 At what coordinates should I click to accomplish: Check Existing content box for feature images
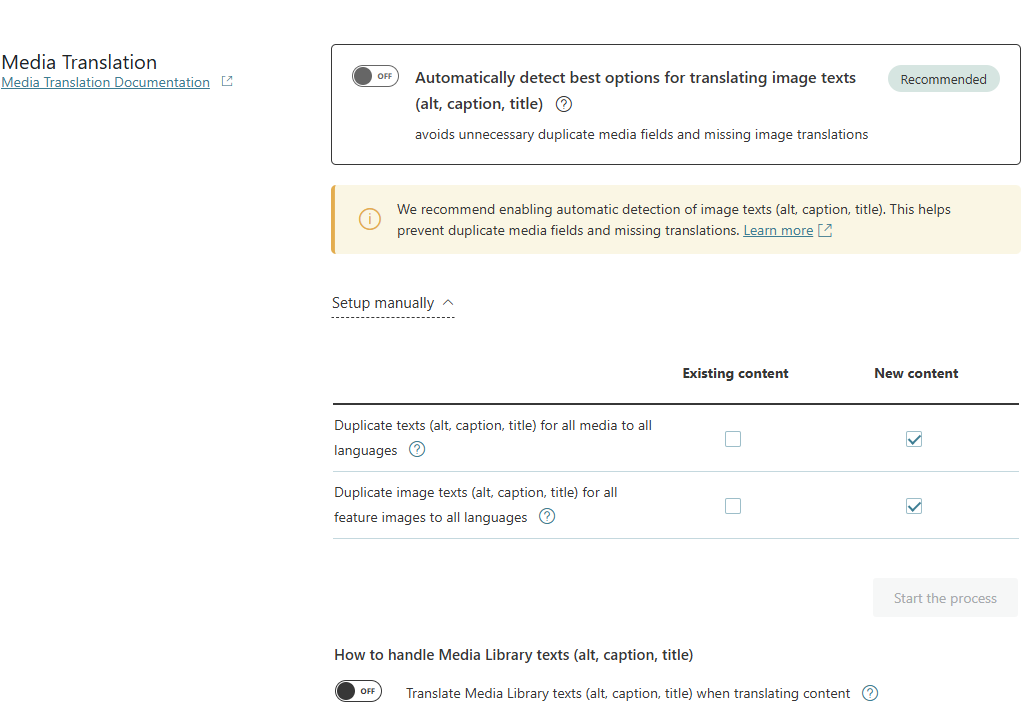tap(733, 506)
